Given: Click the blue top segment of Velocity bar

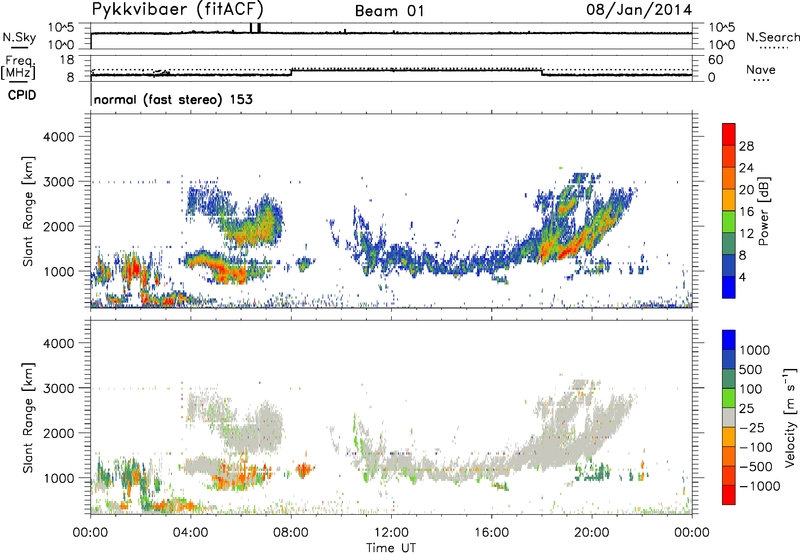Looking at the screenshot, I should pyautogui.click(x=729, y=340).
